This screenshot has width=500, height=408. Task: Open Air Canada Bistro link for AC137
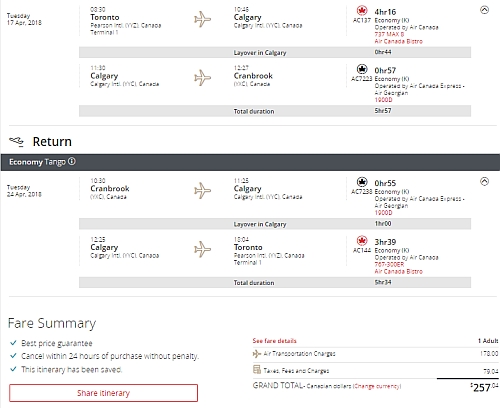(398, 41)
